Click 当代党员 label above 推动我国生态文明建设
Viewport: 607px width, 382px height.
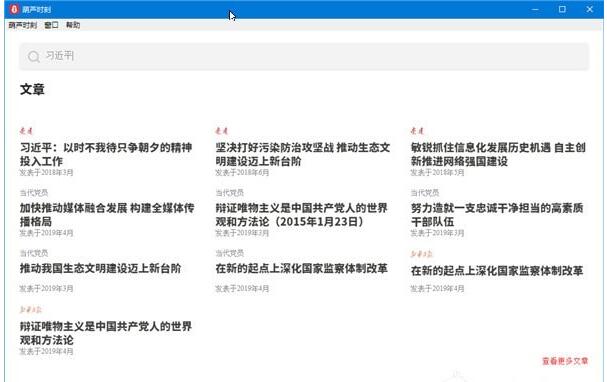pyautogui.click(x=34, y=253)
